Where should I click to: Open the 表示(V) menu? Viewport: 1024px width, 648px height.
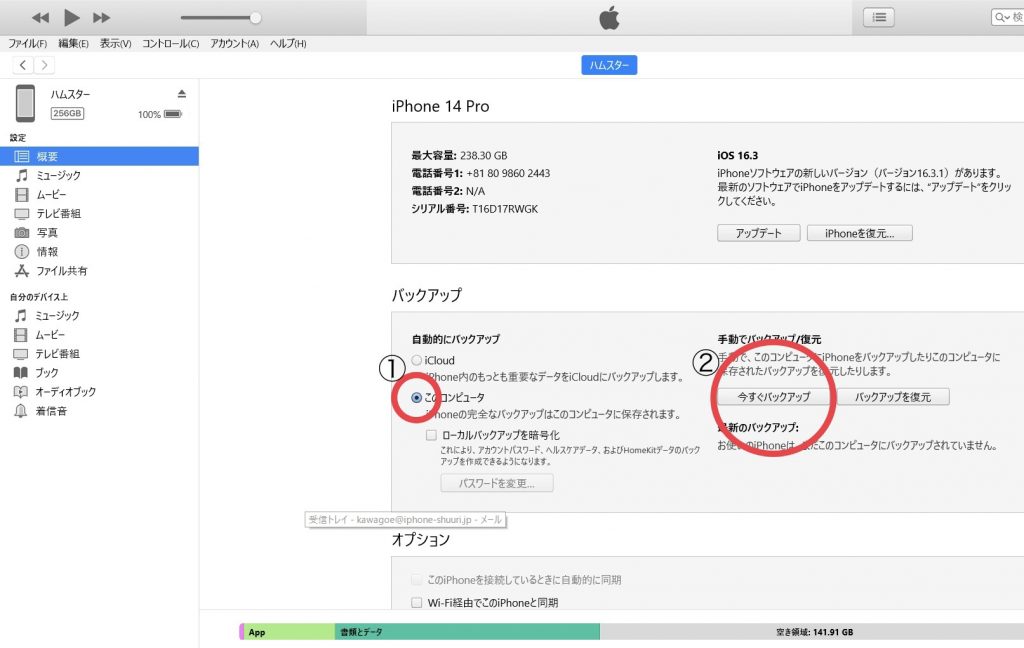coord(116,44)
